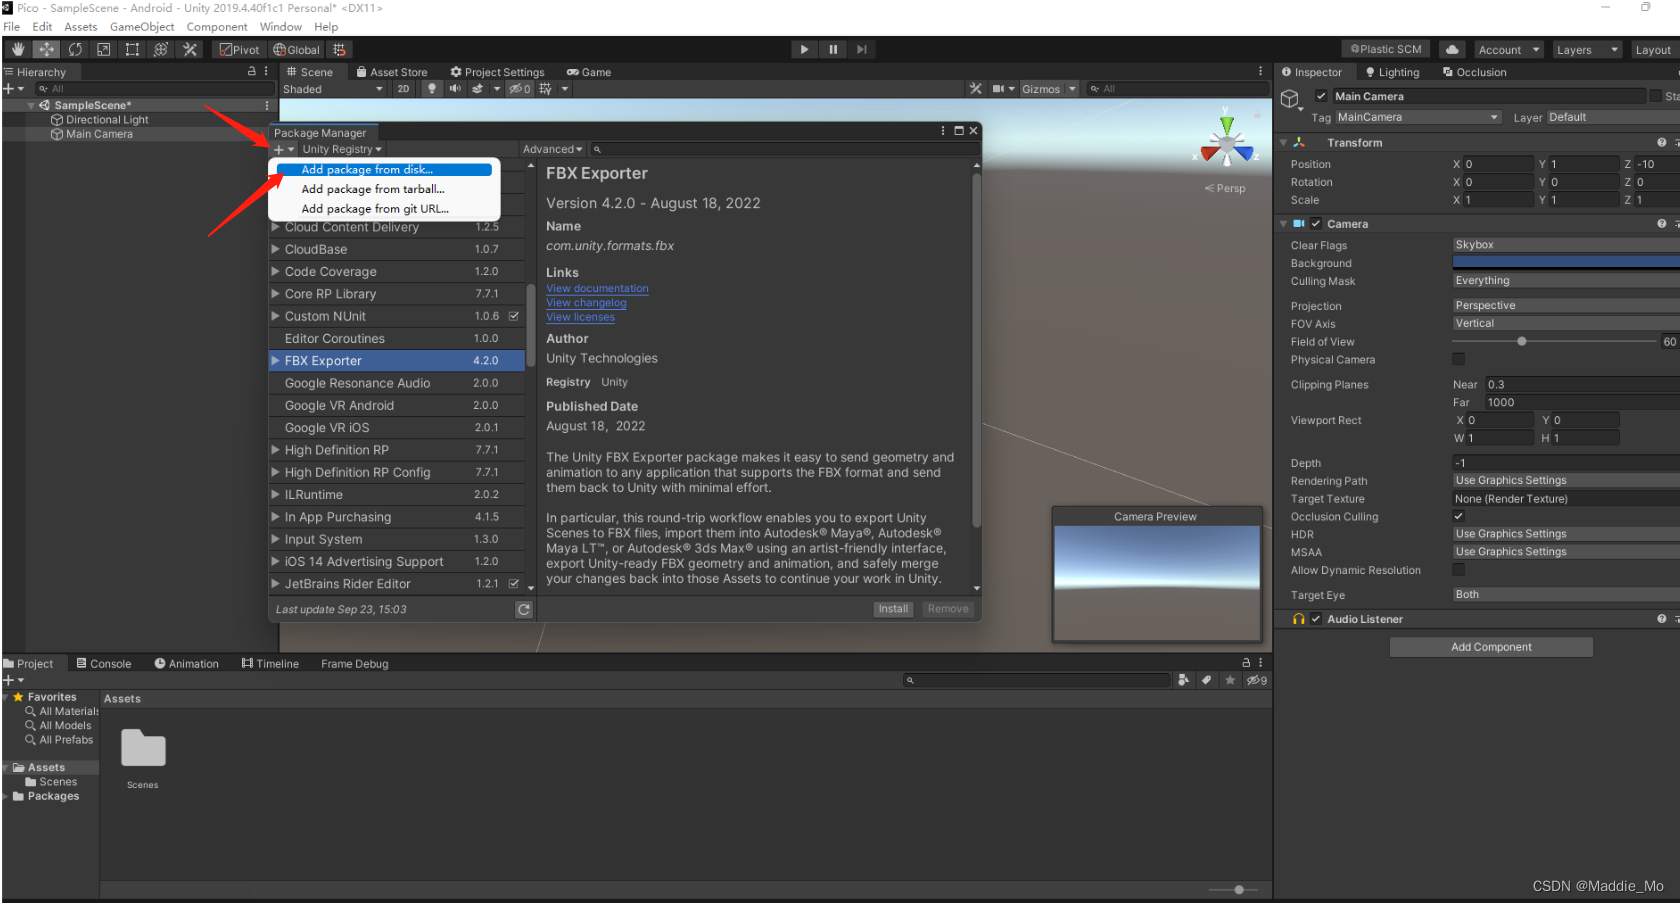Click the Pause button
Image resolution: width=1680 pixels, height=903 pixels.
tap(833, 49)
